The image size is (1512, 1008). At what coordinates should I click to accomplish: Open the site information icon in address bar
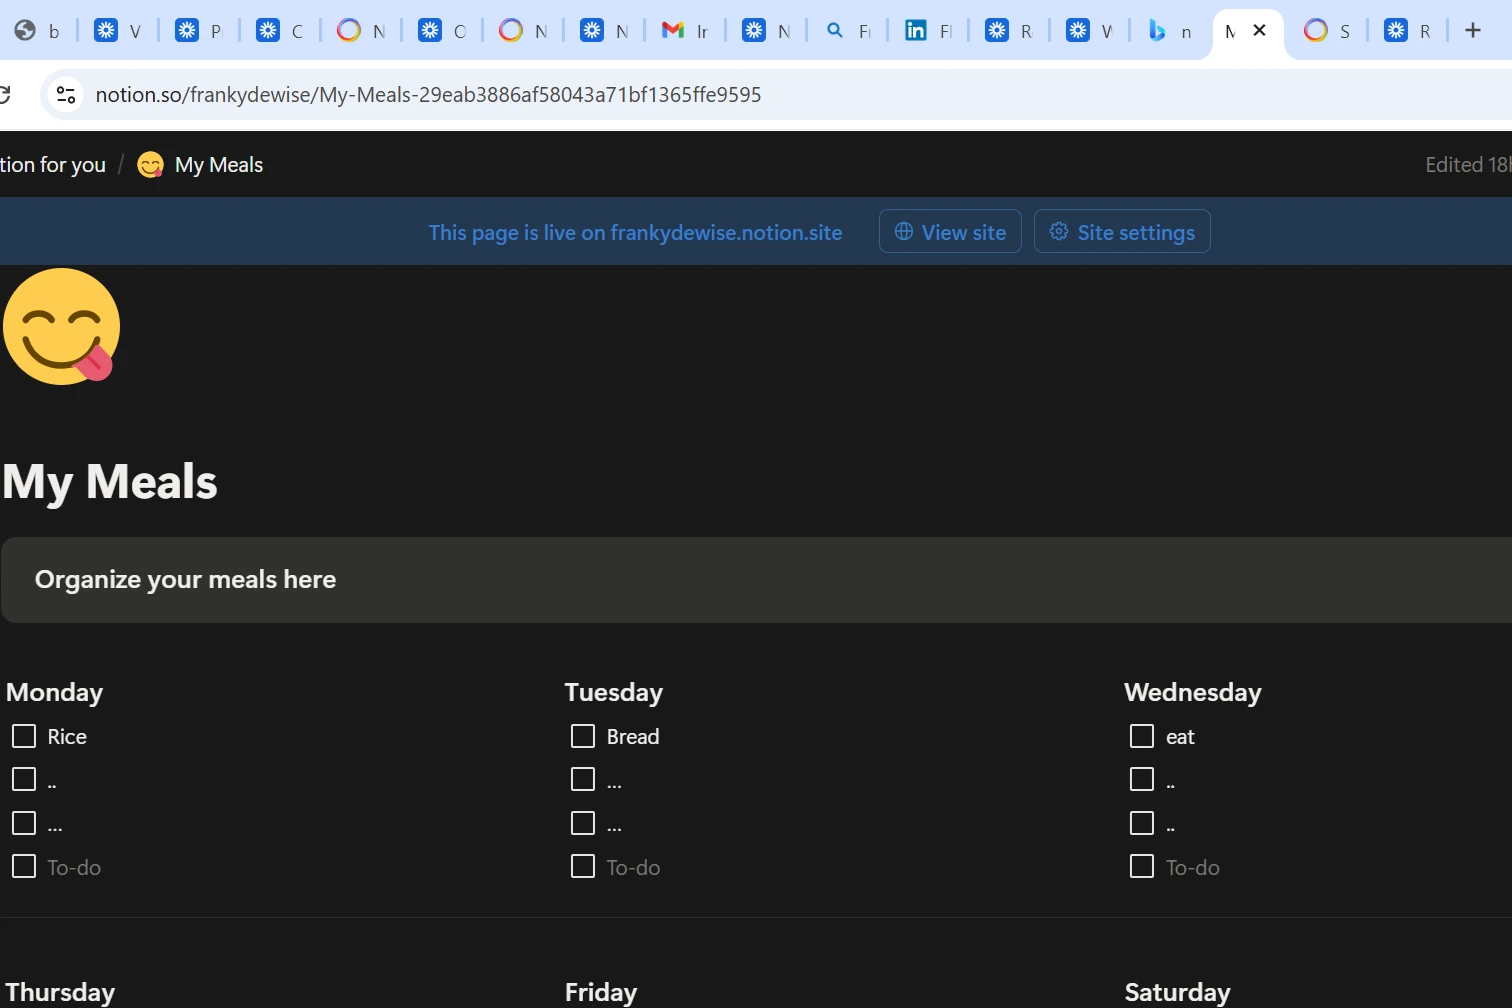65,94
